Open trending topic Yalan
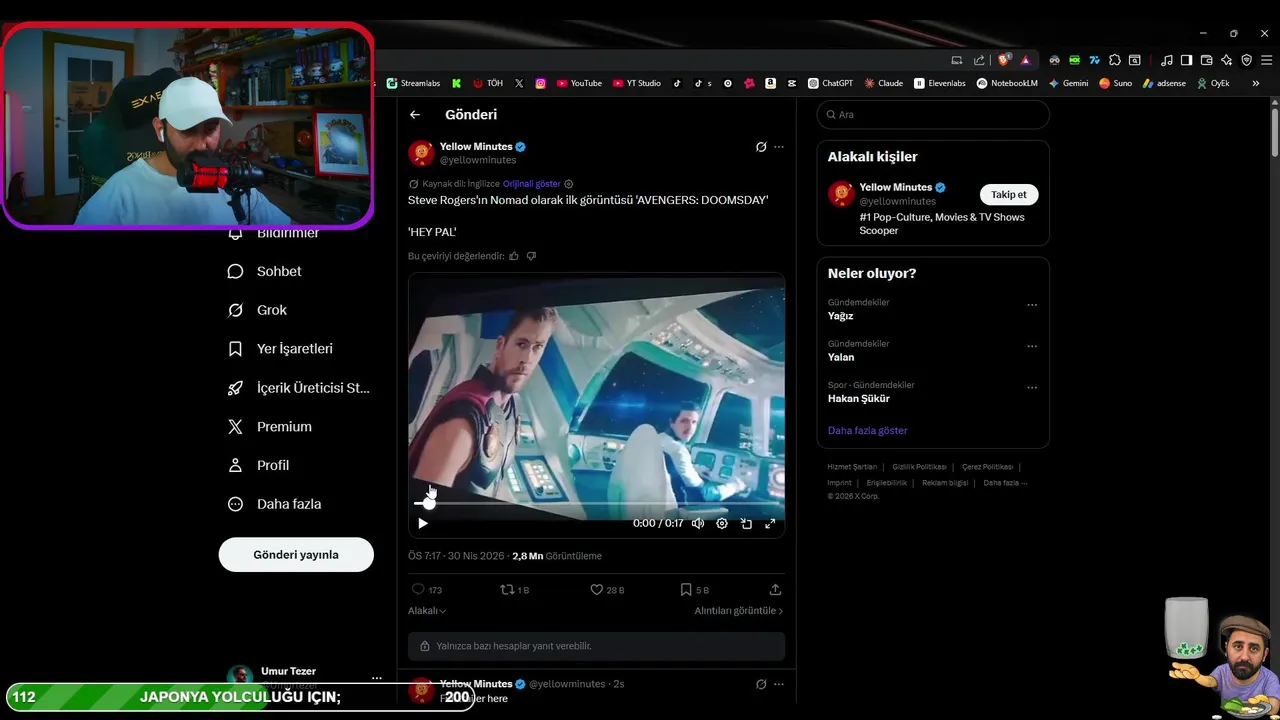Viewport: 1280px width, 720px height. coord(841,357)
